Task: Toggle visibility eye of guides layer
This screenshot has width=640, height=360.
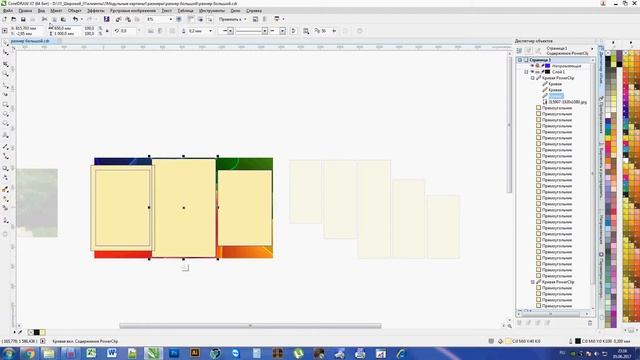Action: [x=532, y=66]
